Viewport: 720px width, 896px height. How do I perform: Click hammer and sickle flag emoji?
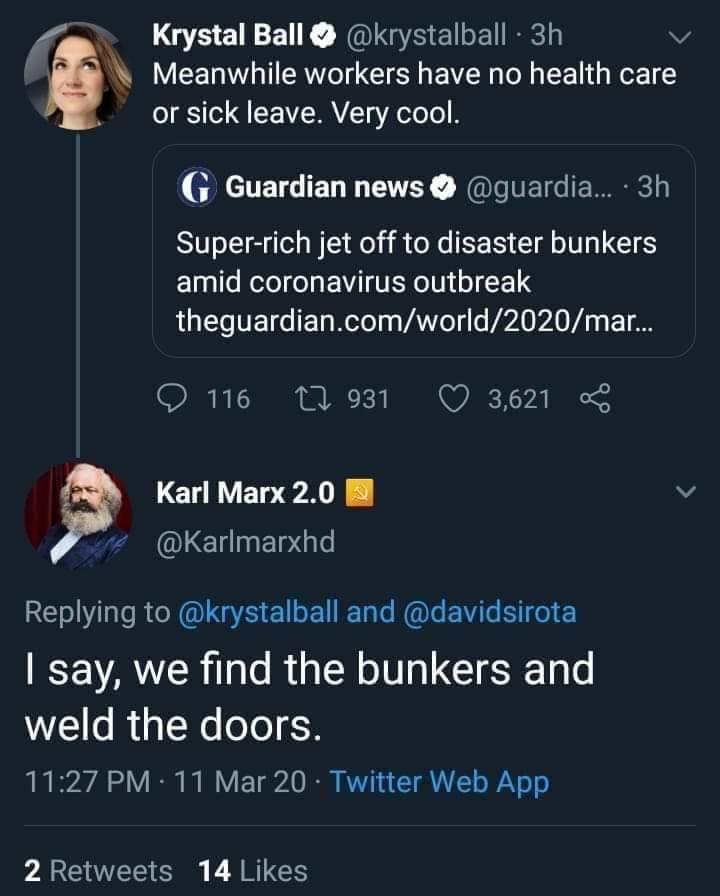point(357,494)
